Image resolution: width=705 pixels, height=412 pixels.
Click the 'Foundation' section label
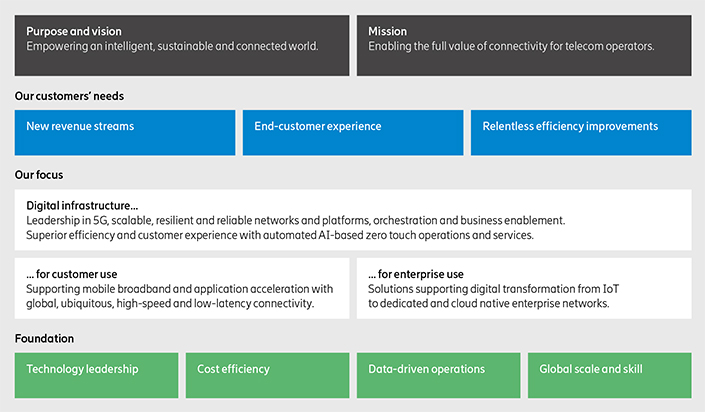pos(44,339)
